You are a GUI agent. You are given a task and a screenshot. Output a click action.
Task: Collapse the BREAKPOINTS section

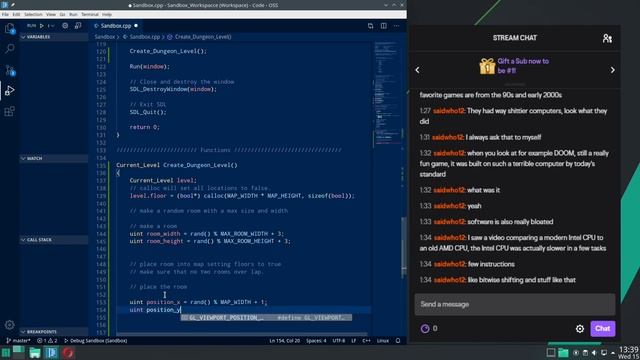point(53,332)
